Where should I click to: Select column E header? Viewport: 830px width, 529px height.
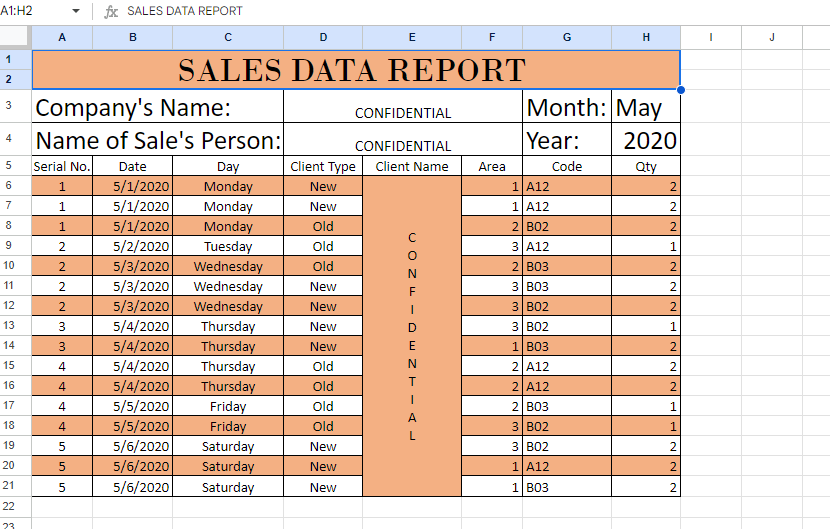412,37
